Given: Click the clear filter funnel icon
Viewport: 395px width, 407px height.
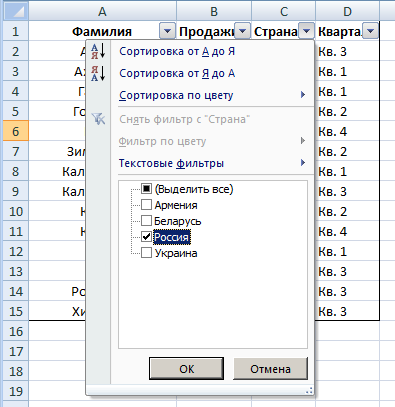Looking at the screenshot, I should (x=98, y=119).
